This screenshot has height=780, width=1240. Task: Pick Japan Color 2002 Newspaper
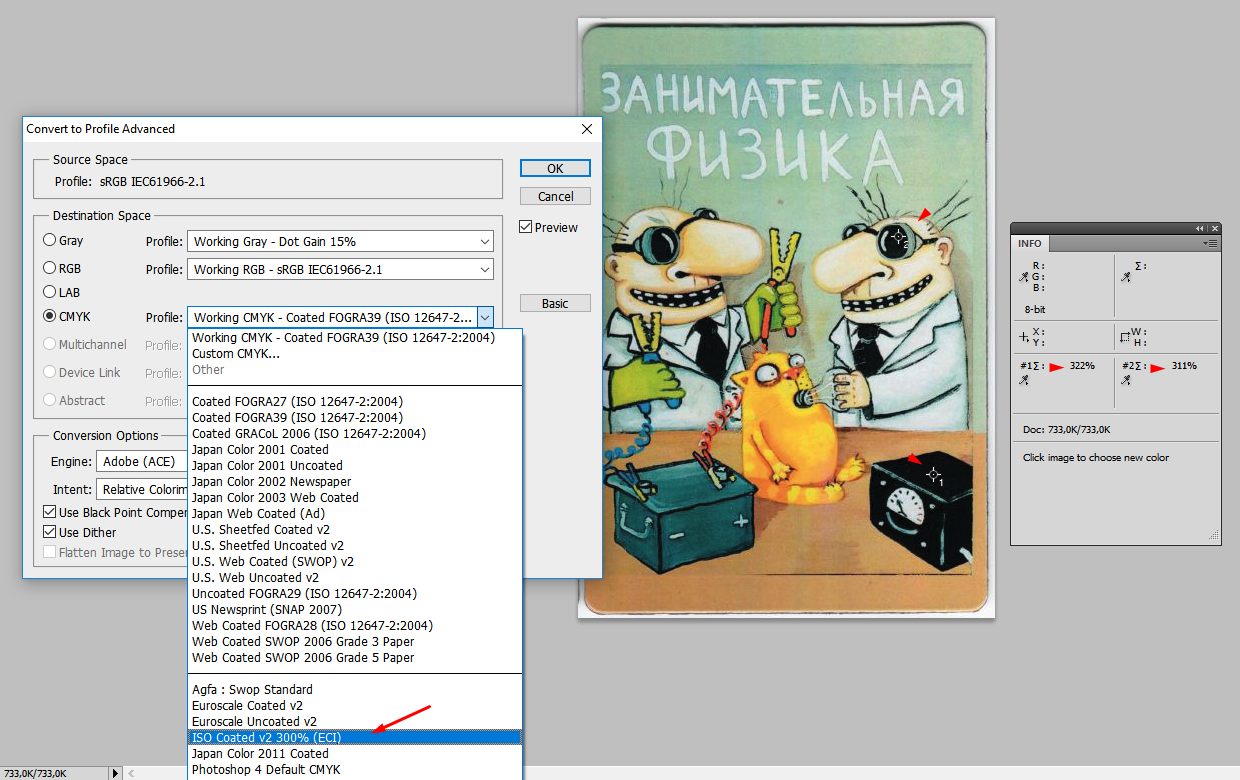click(x=355, y=481)
